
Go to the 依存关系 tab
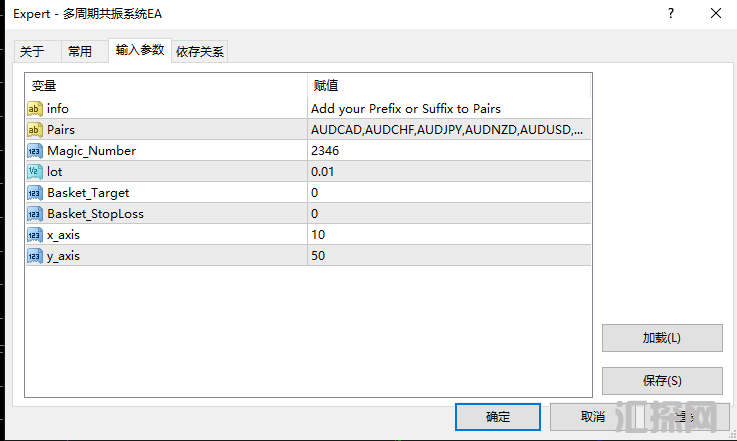[x=200, y=52]
